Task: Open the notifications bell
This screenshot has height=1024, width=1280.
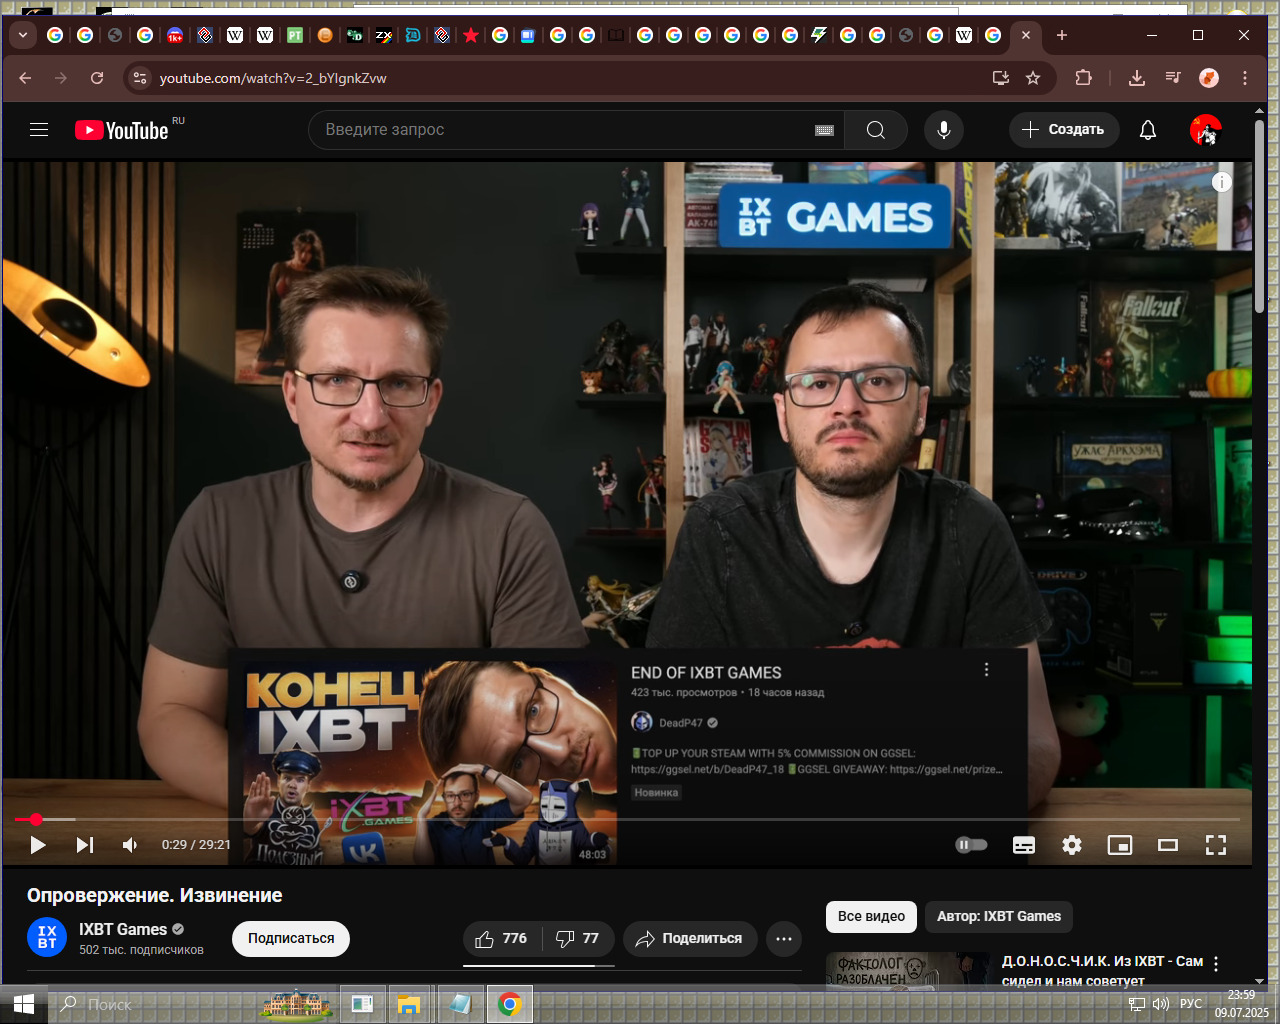Action: click(x=1148, y=130)
